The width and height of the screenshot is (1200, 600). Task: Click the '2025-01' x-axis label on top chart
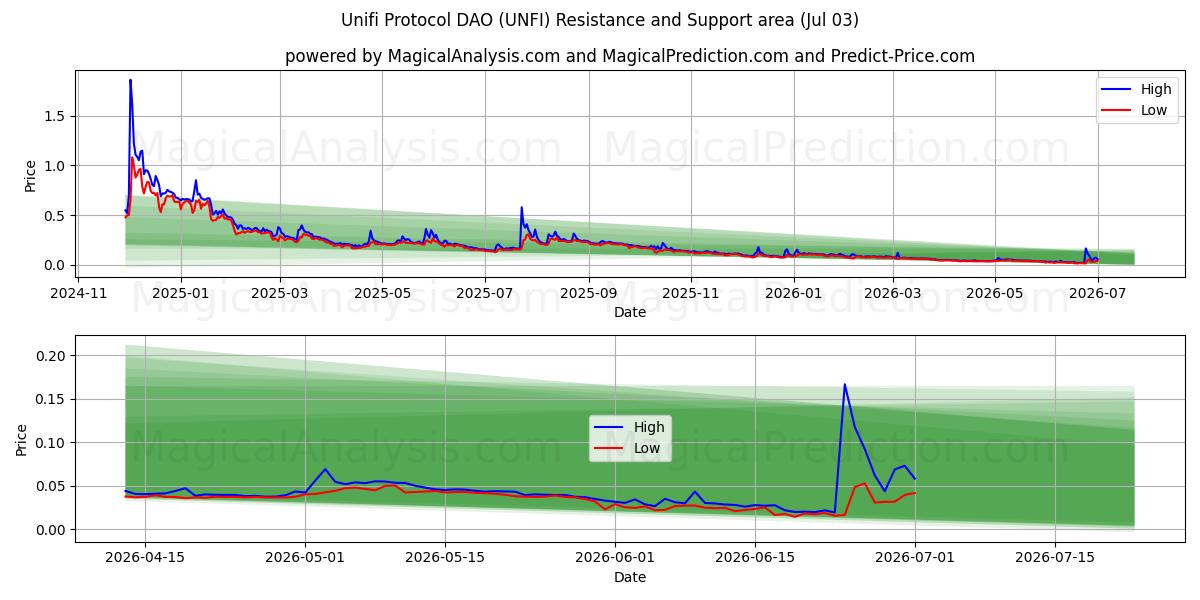pyautogui.click(x=181, y=293)
